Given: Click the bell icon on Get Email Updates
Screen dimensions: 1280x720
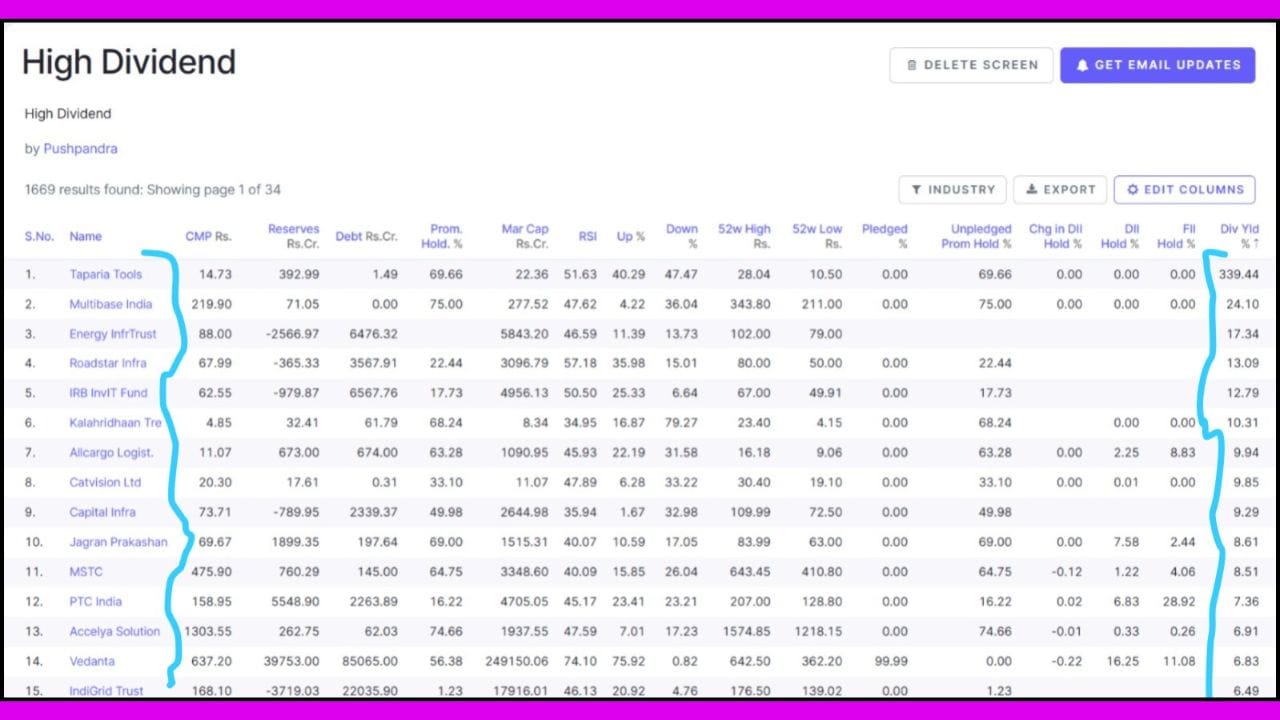Looking at the screenshot, I should point(1082,64).
